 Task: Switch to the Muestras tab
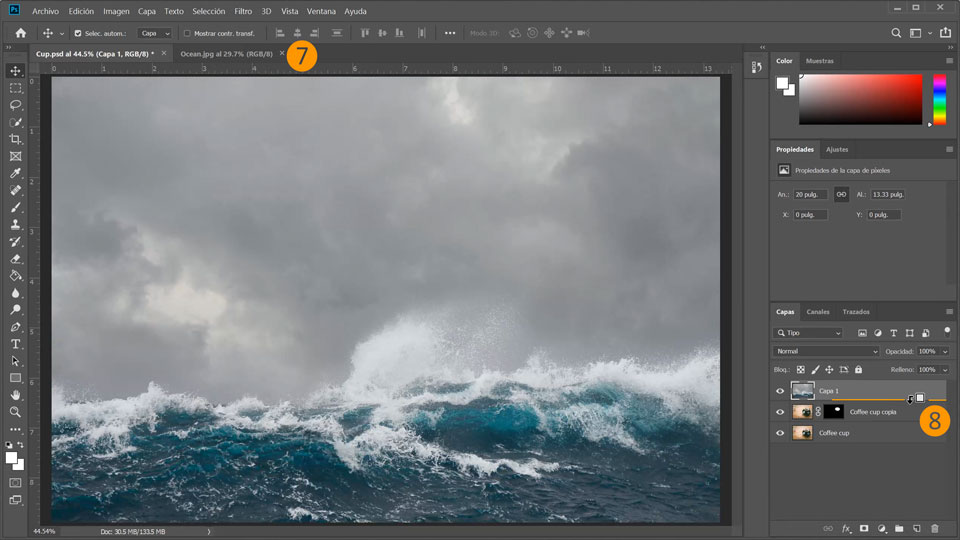(819, 61)
